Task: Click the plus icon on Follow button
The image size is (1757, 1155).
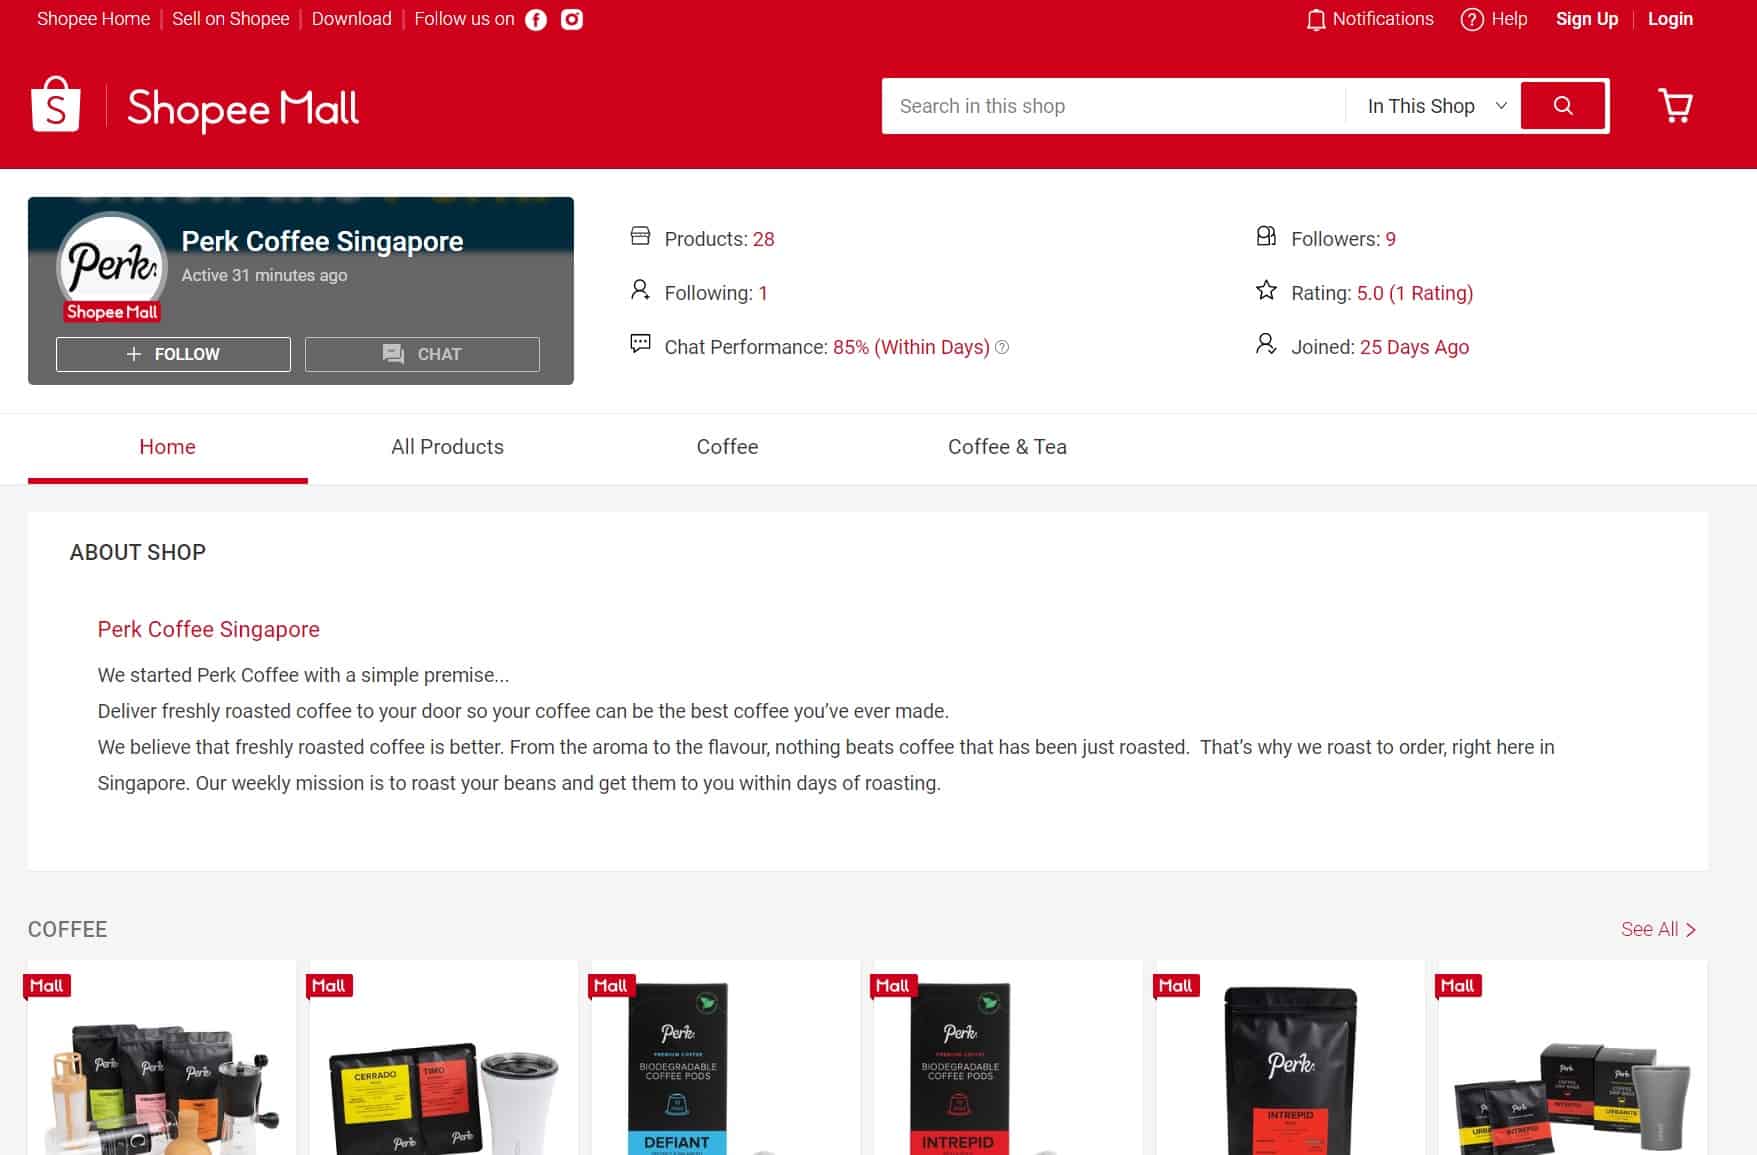Action: click(x=134, y=354)
